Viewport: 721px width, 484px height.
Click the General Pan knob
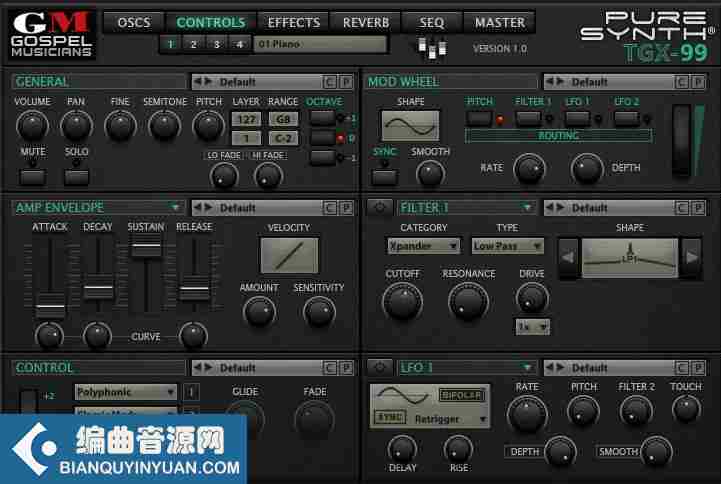(76, 125)
